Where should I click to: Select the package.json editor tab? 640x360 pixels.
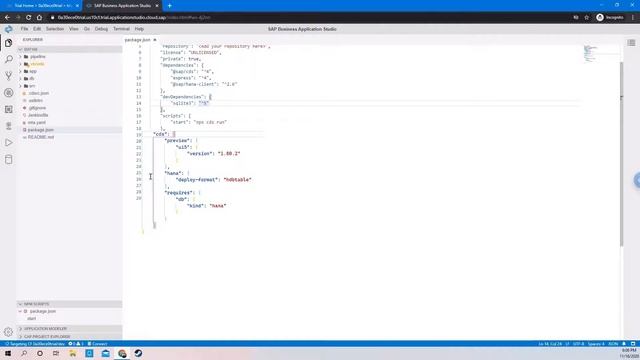(x=137, y=40)
